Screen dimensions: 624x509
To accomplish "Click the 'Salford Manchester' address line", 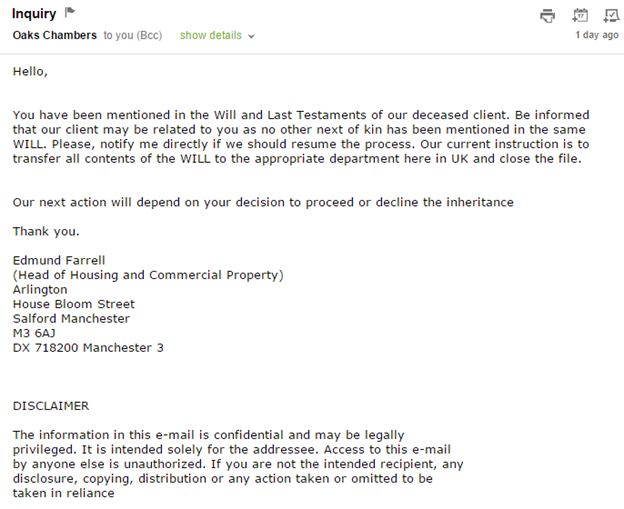I will click(71, 318).
